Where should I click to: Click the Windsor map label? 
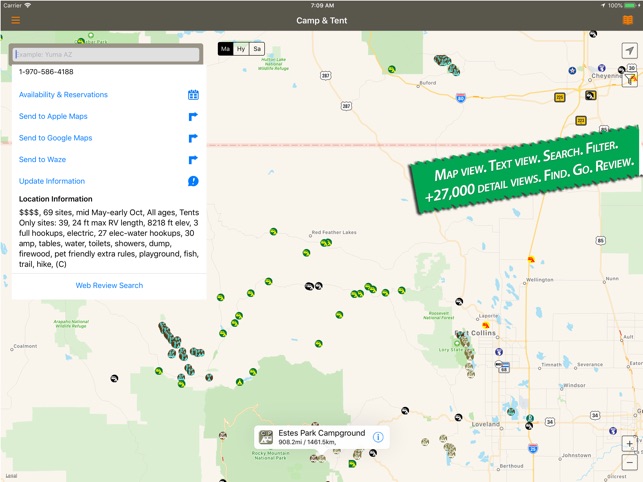point(574,385)
